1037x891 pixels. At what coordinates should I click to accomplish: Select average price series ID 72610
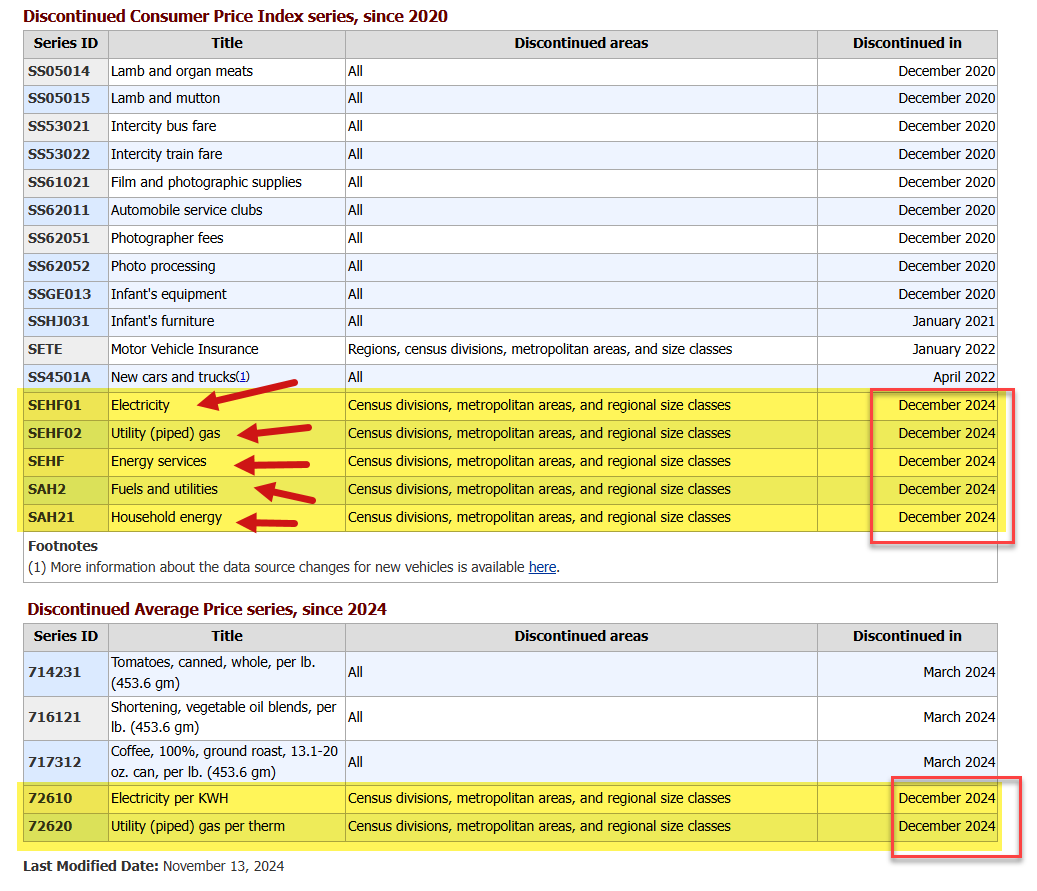50,798
